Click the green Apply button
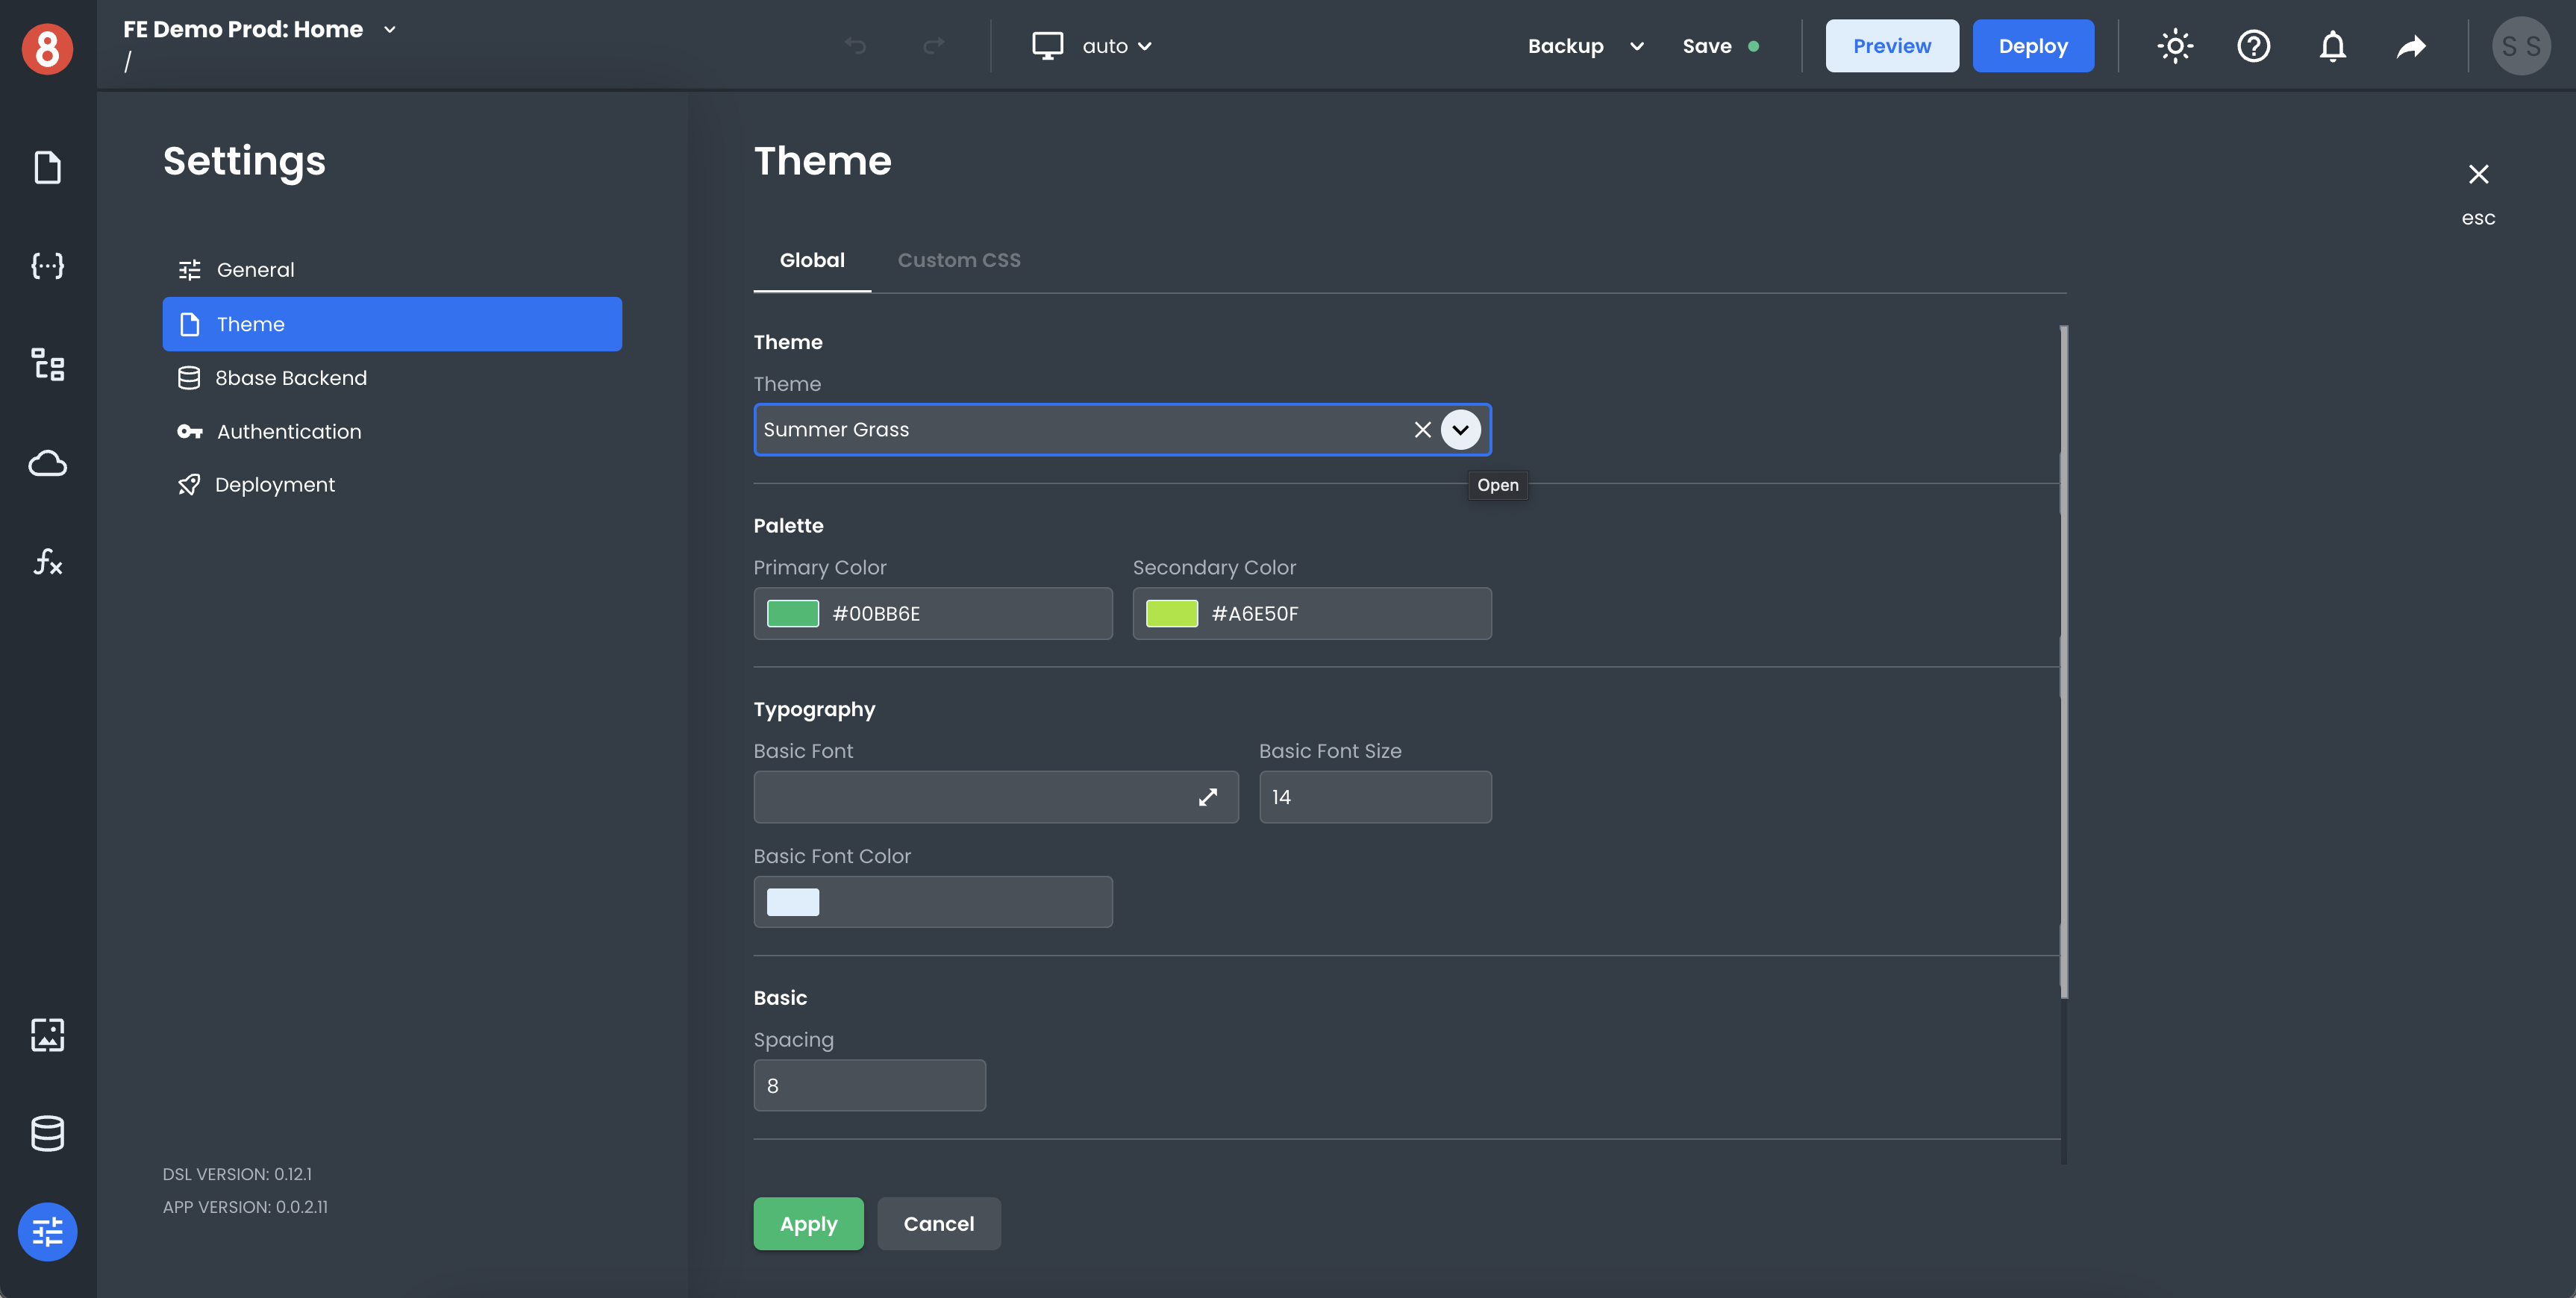The image size is (2576, 1298). click(x=807, y=1223)
